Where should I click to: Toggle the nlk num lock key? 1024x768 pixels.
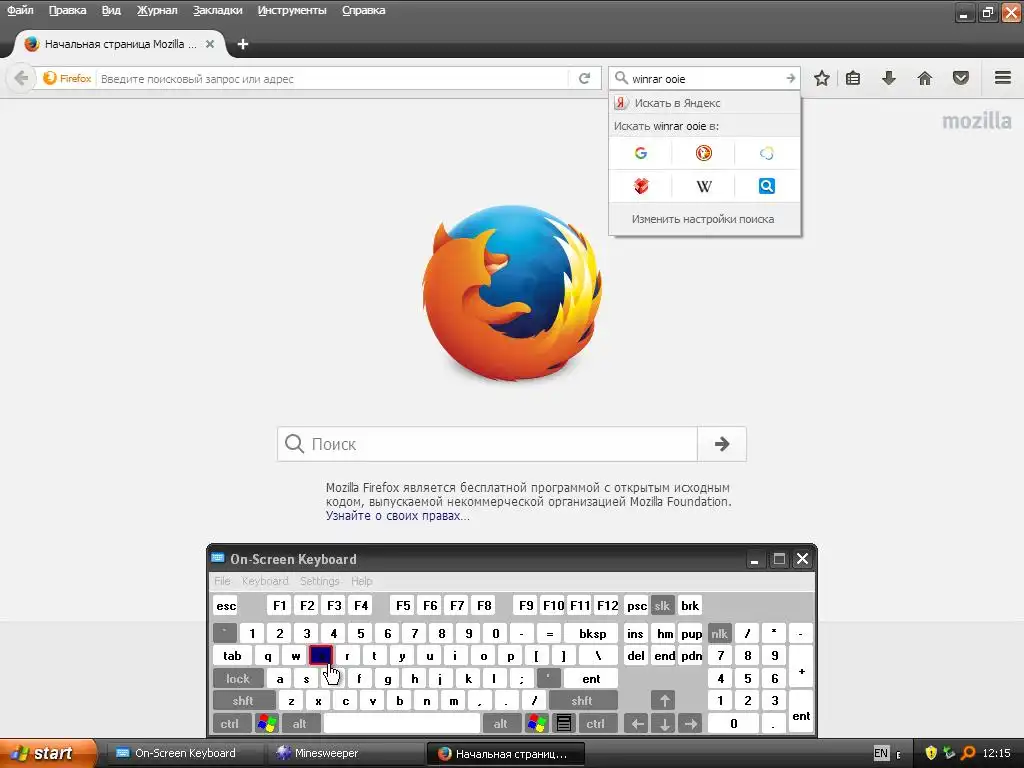tap(720, 633)
